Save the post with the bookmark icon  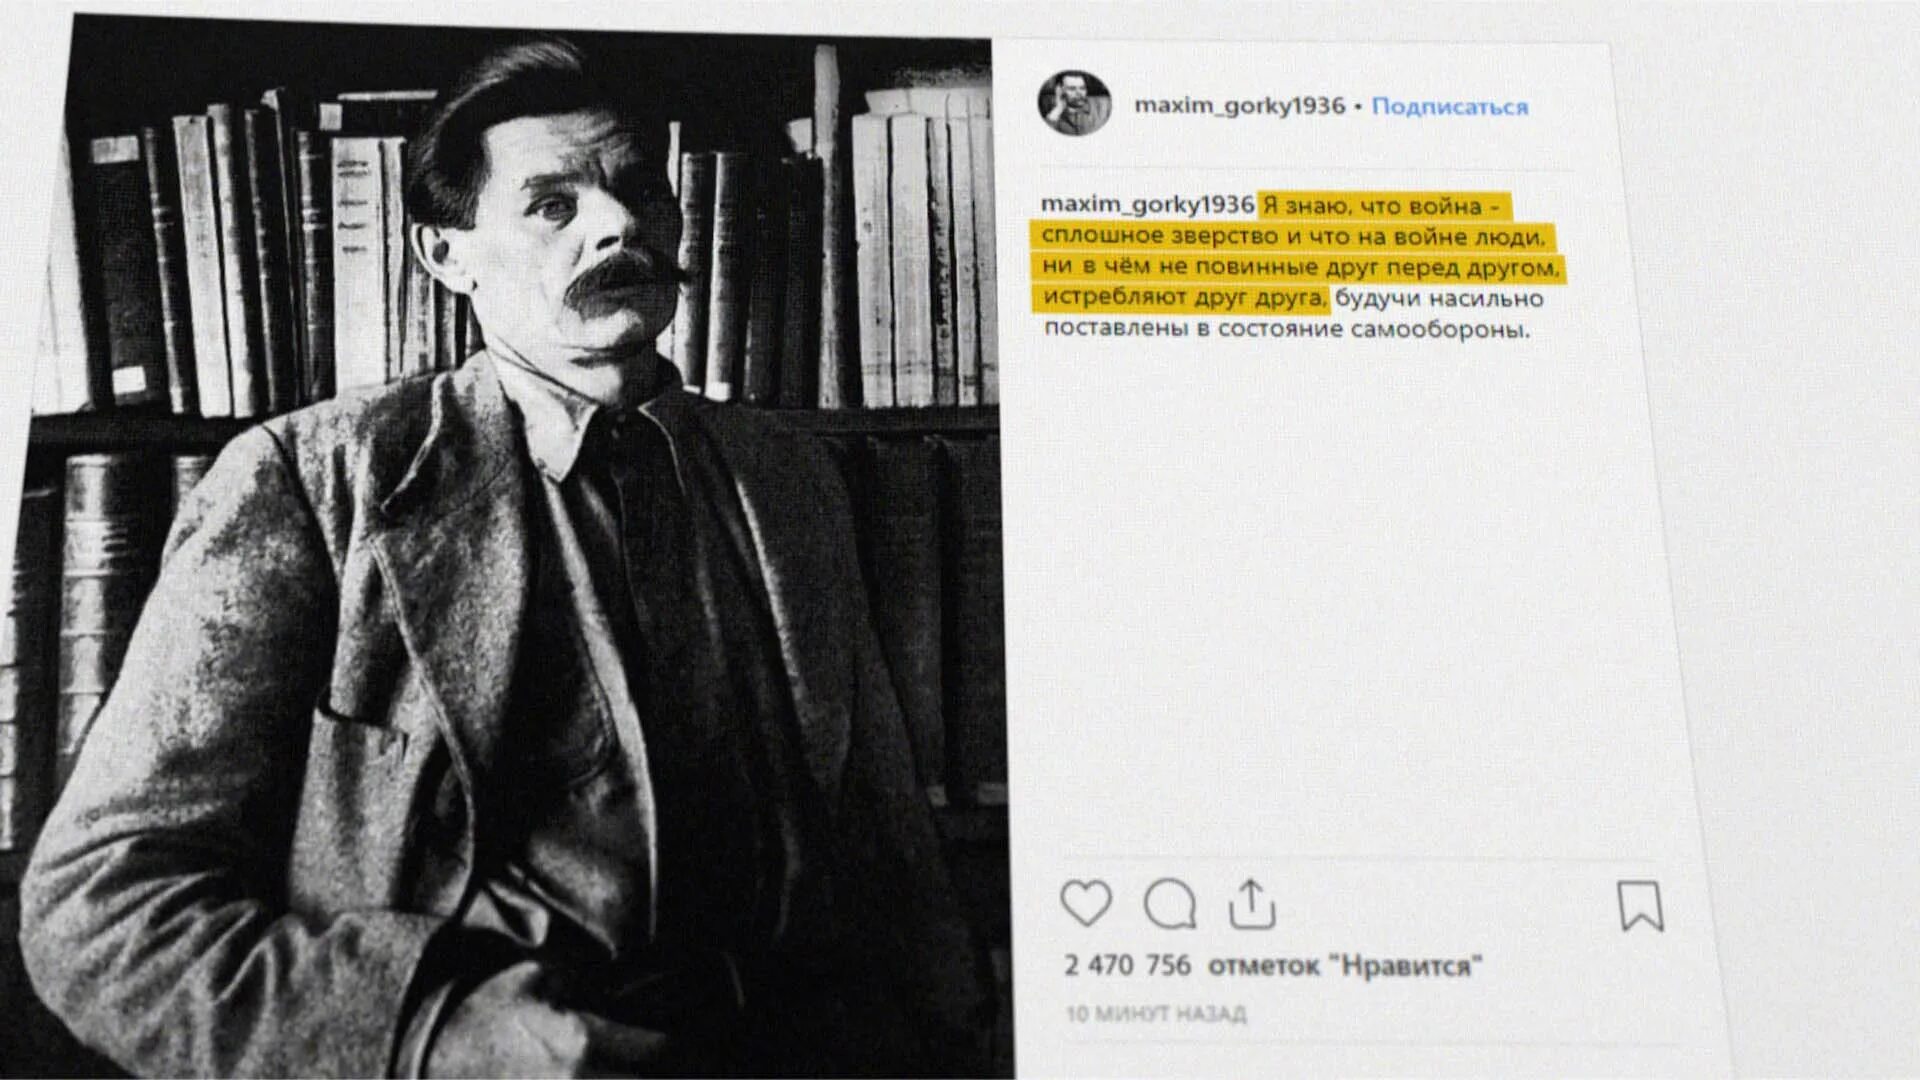[1640, 906]
